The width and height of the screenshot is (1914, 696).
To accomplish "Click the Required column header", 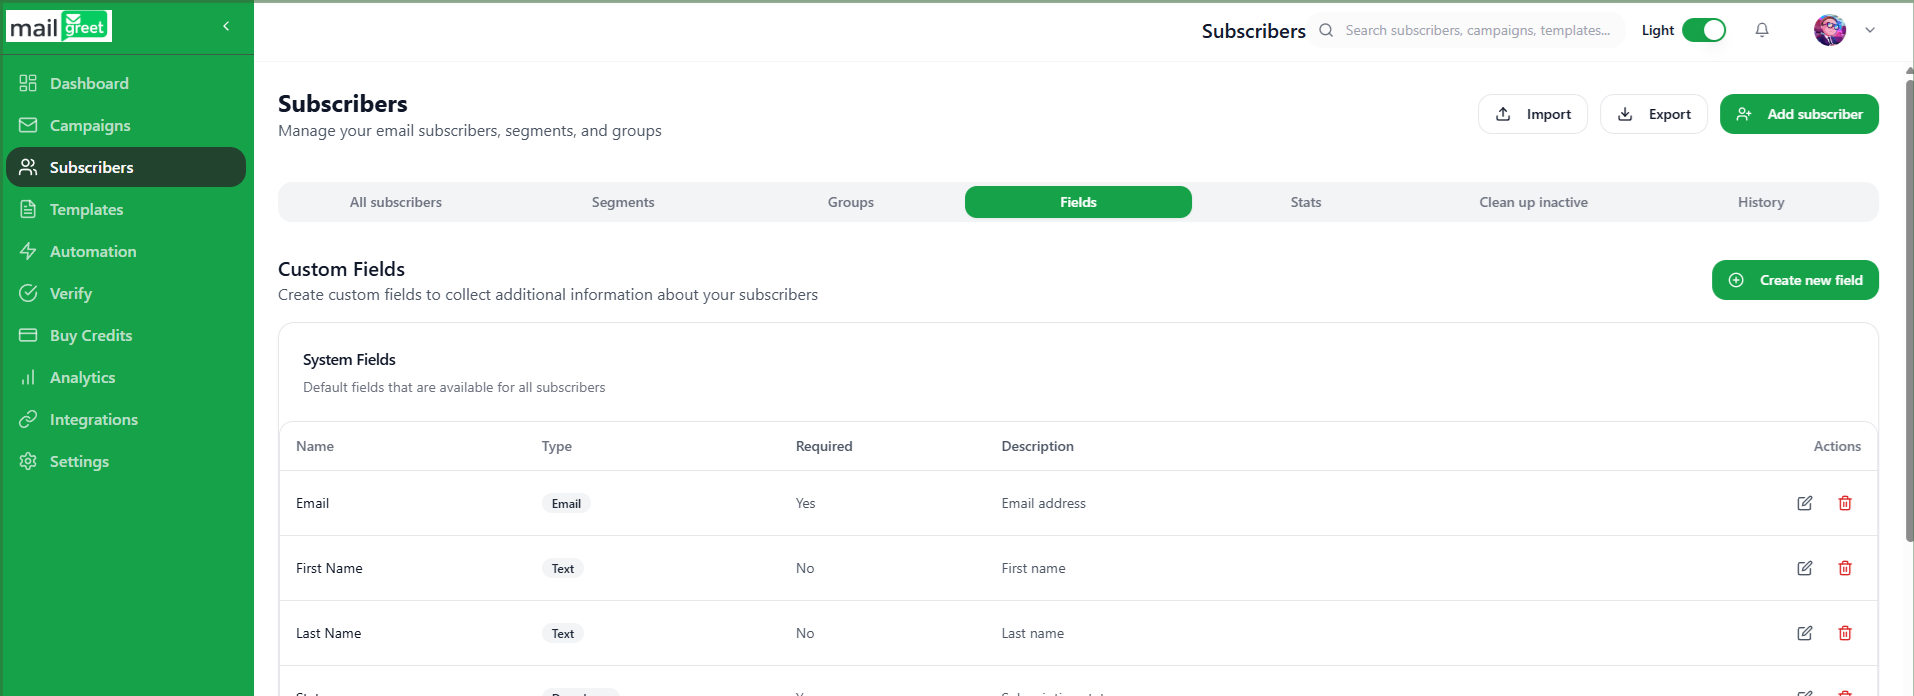I will tap(824, 446).
